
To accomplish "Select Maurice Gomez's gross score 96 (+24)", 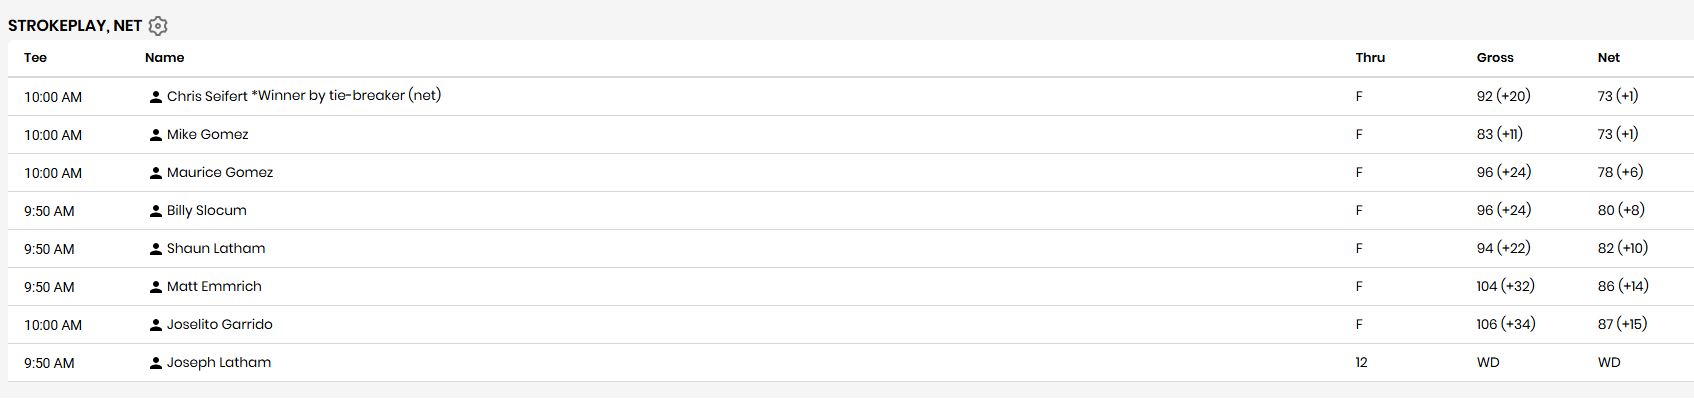I will pos(1504,172).
